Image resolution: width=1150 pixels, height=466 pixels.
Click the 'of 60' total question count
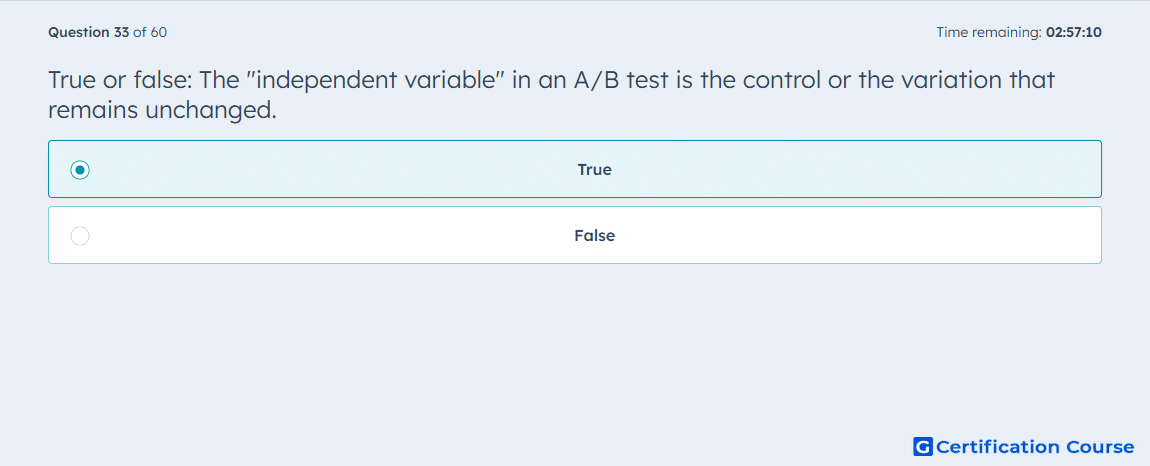150,32
